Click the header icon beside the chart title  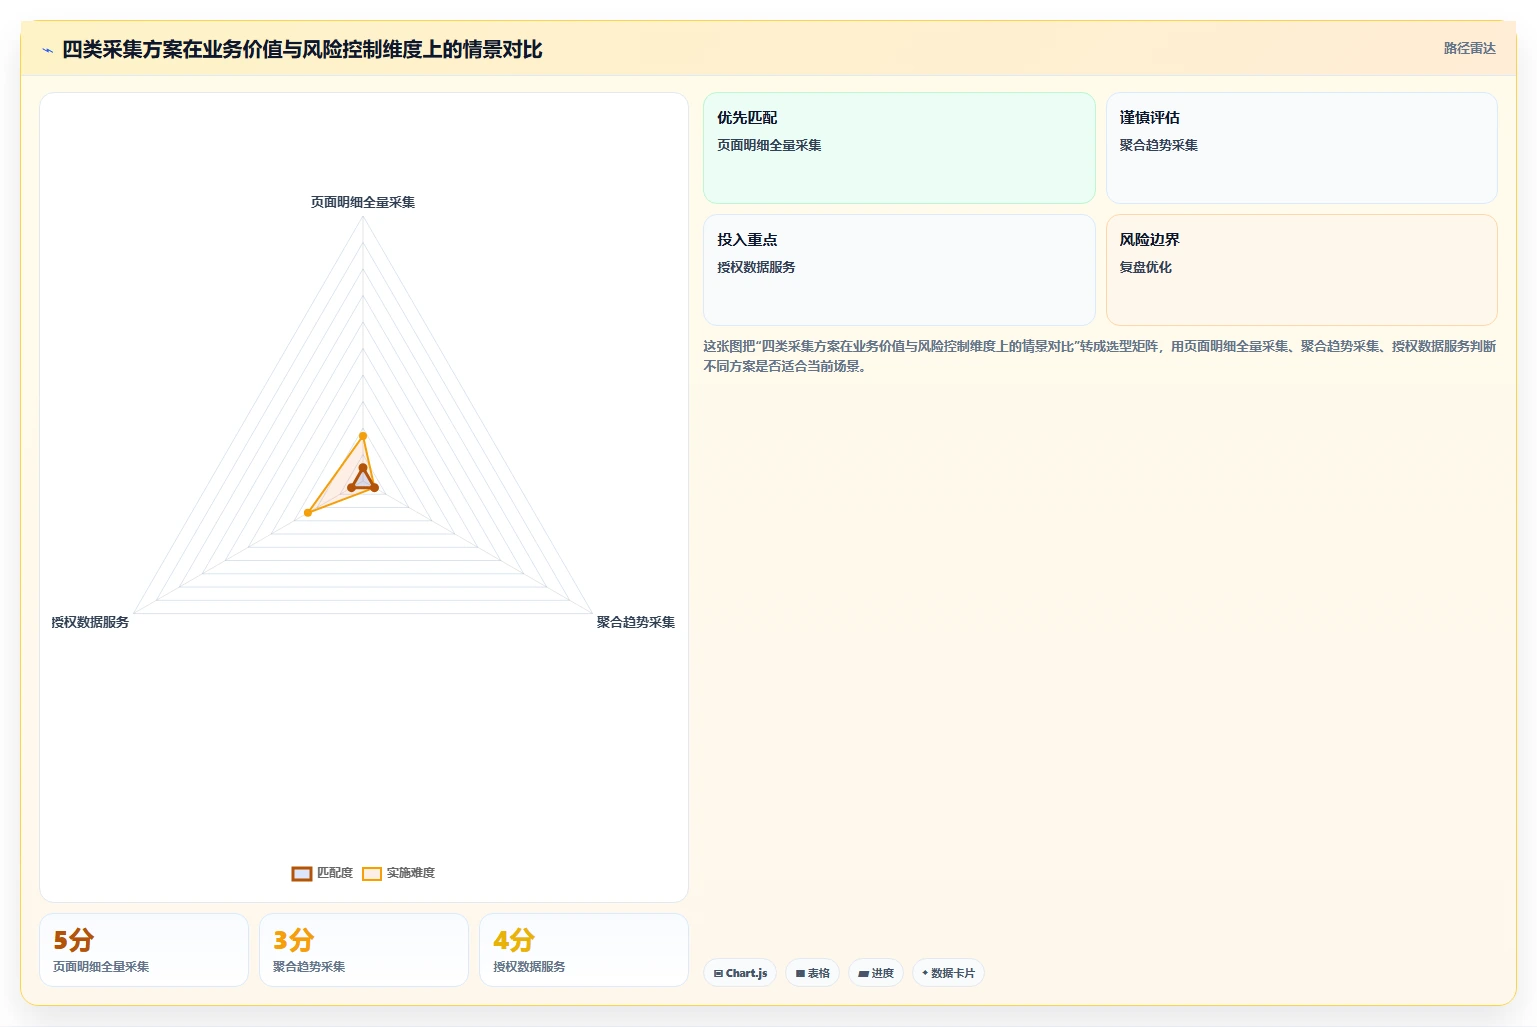coord(47,50)
